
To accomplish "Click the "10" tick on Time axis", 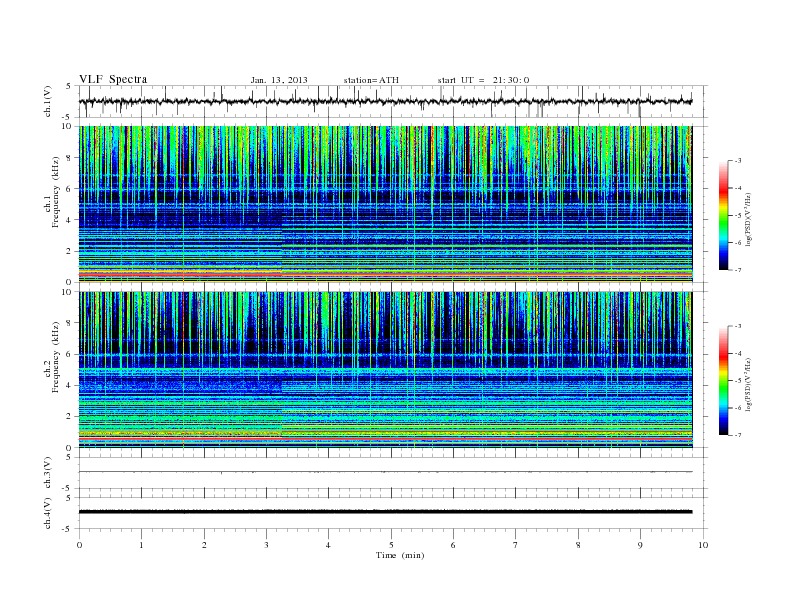I will (703, 545).
